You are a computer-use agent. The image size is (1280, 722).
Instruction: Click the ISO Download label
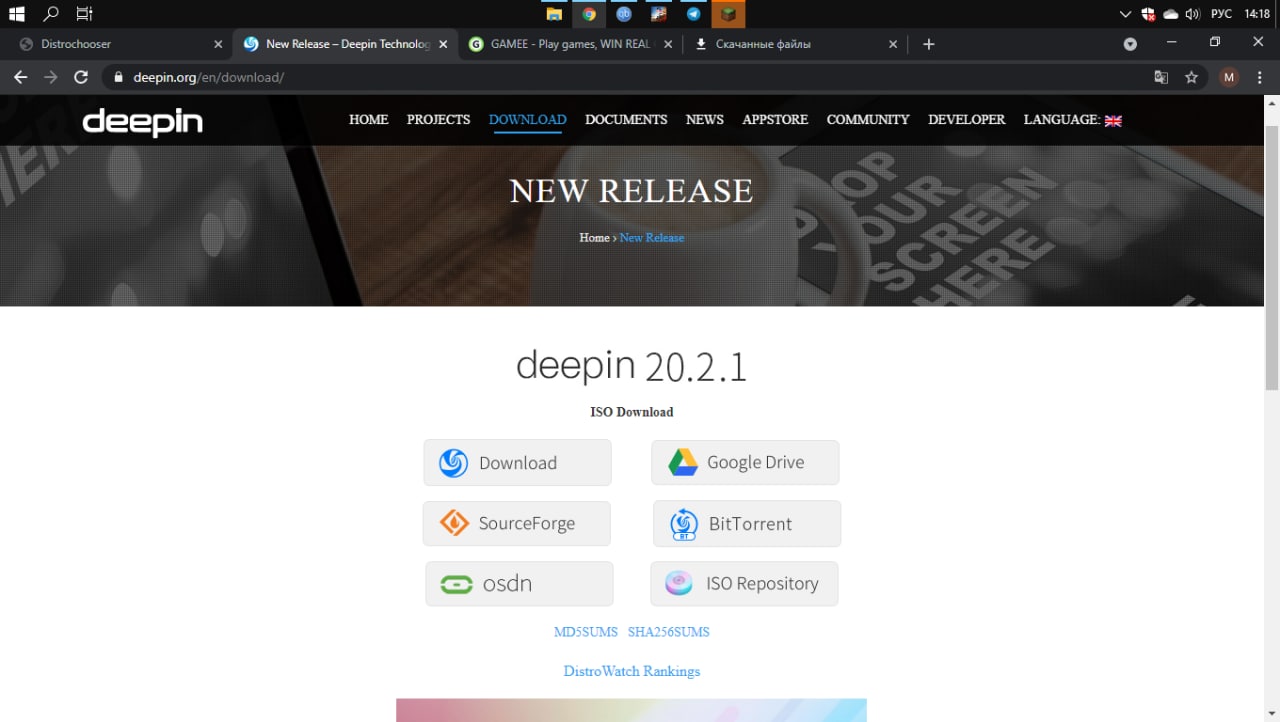632,412
